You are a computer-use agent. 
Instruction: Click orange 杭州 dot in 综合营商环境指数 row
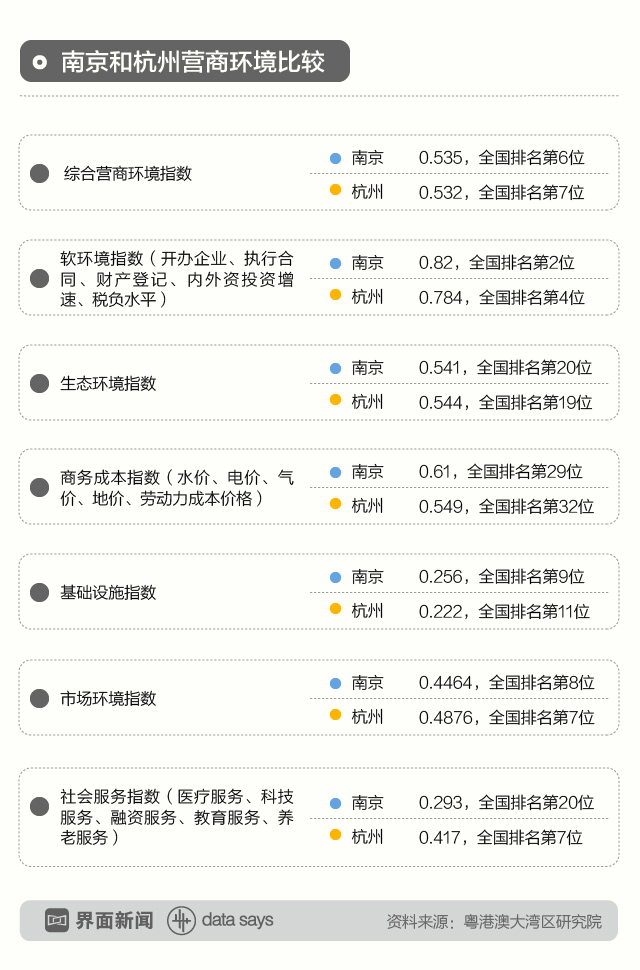coord(336,190)
